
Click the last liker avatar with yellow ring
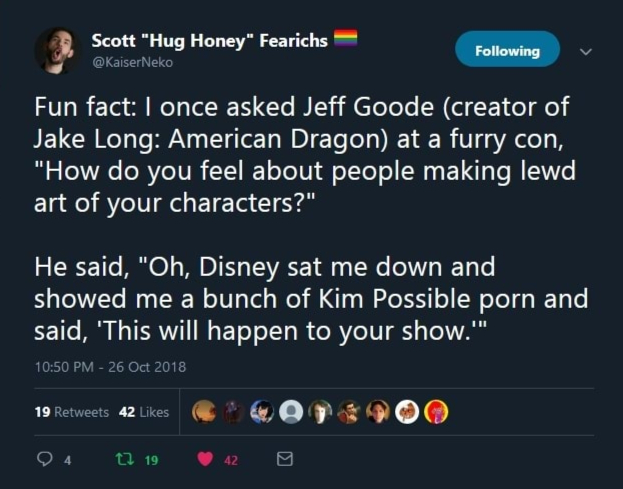pyautogui.click(x=436, y=412)
